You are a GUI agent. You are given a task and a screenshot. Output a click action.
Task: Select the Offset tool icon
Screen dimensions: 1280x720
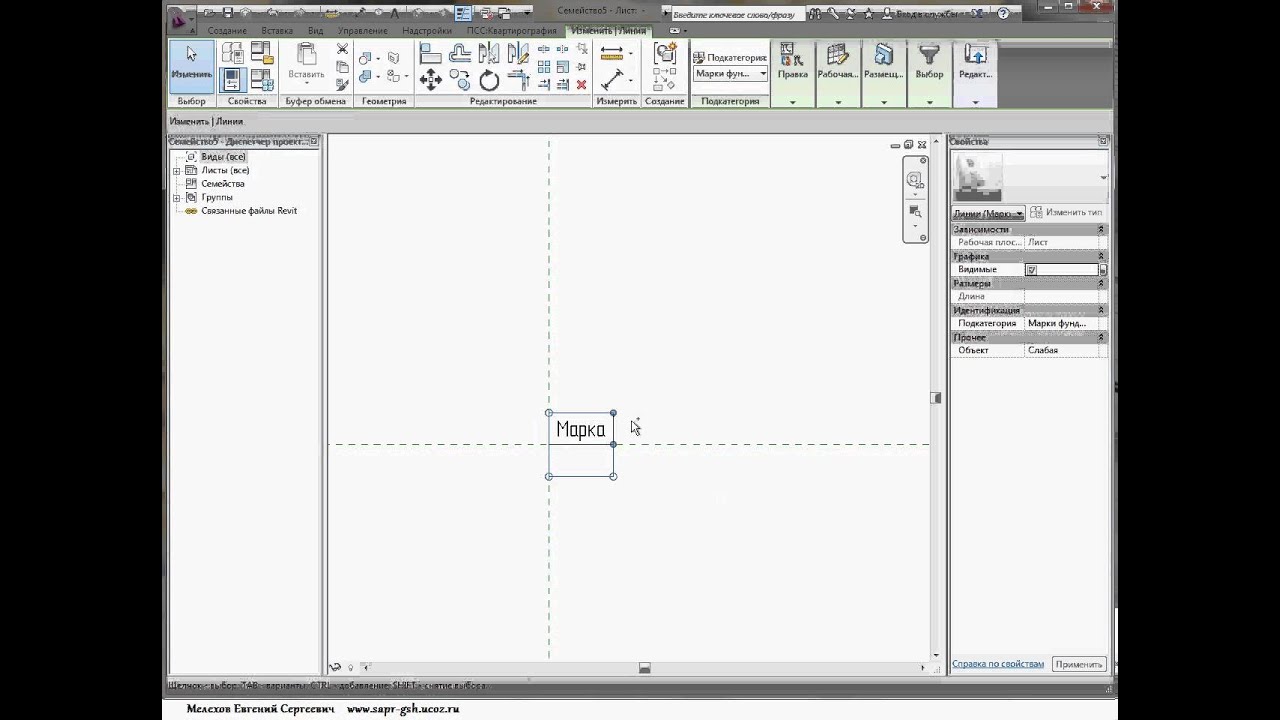460,54
